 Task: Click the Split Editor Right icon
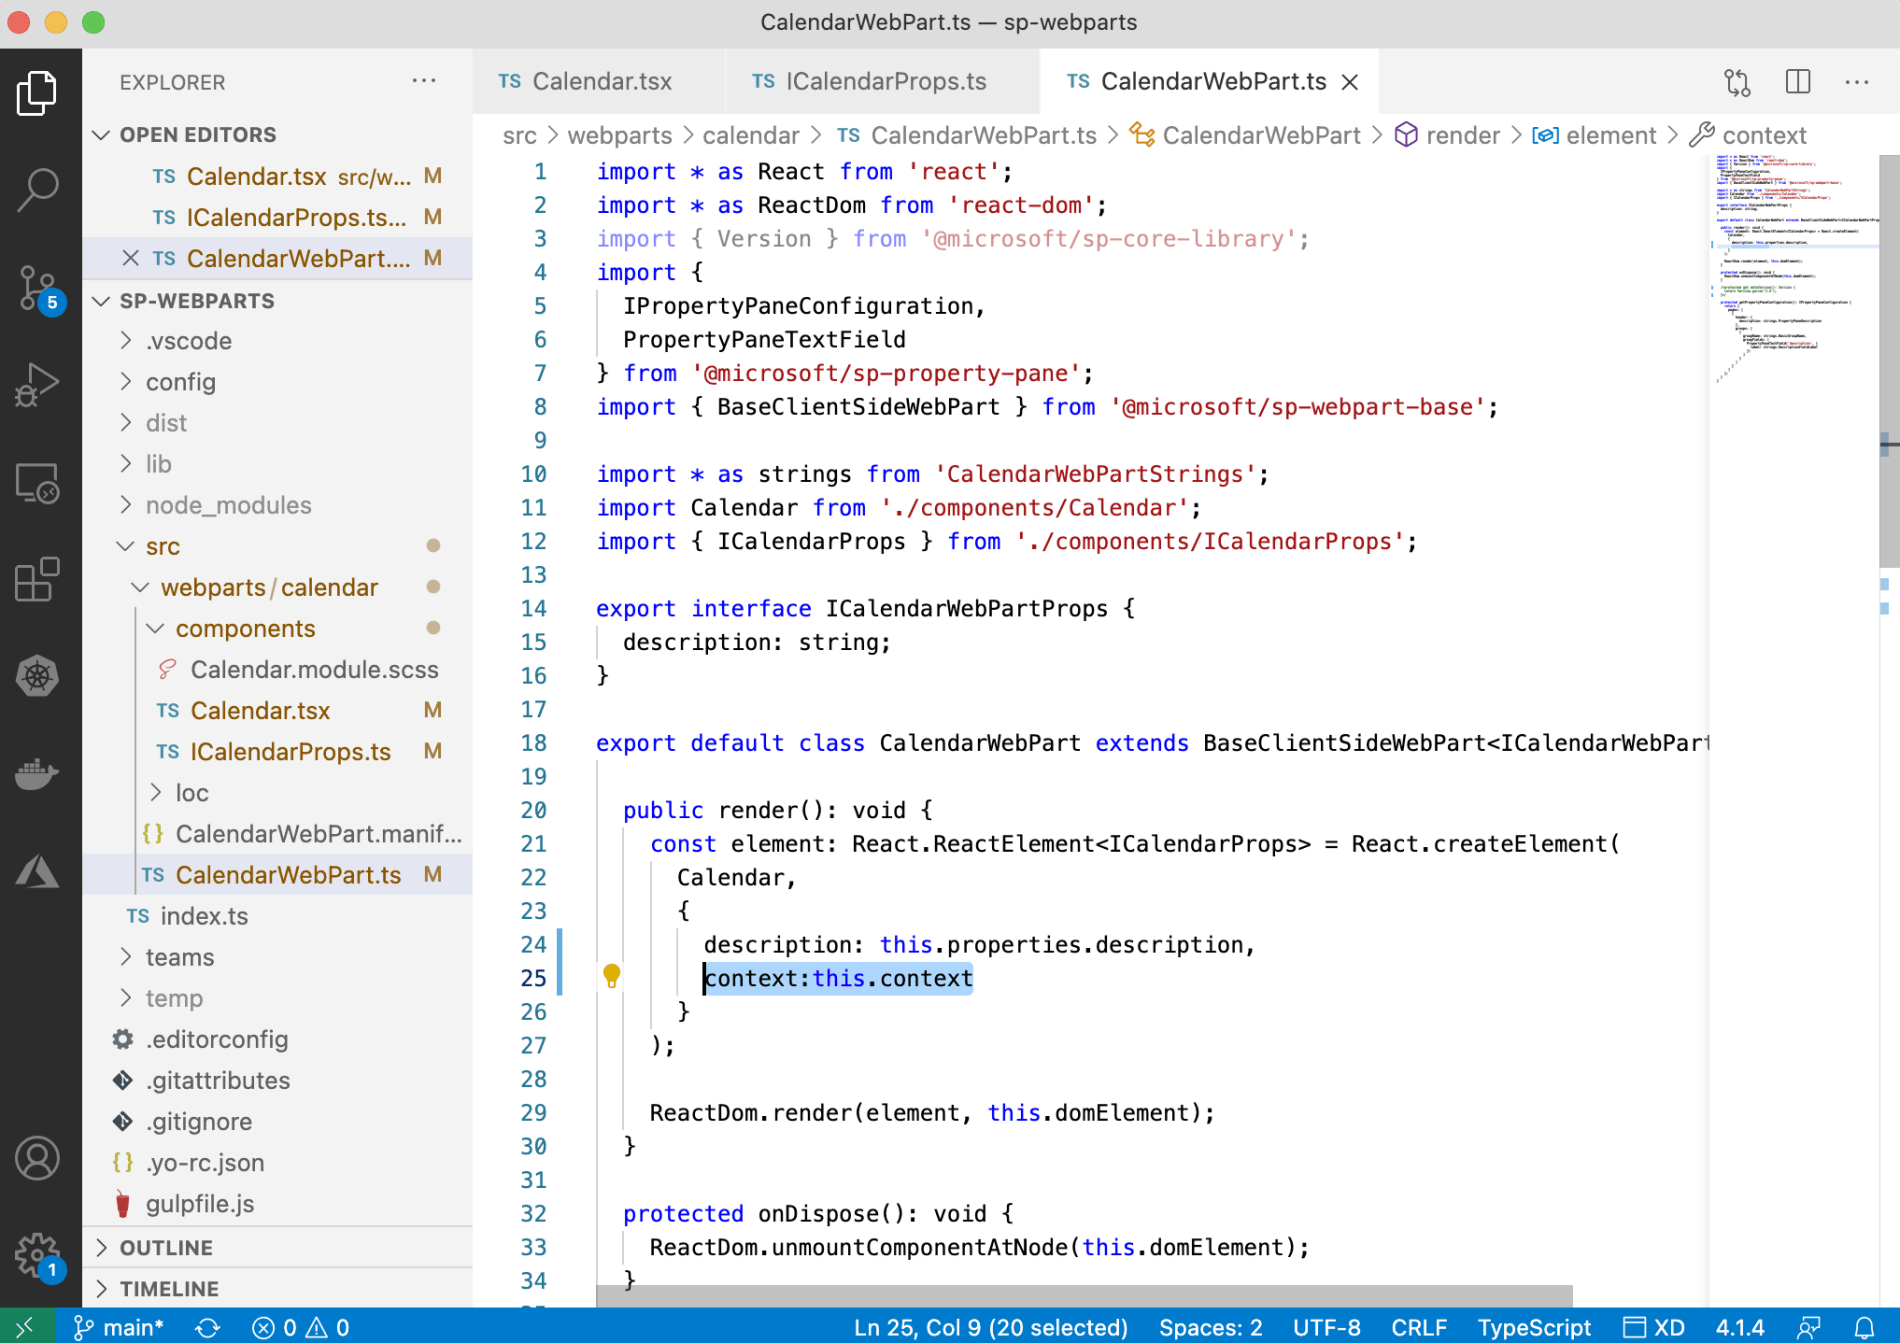click(1797, 82)
